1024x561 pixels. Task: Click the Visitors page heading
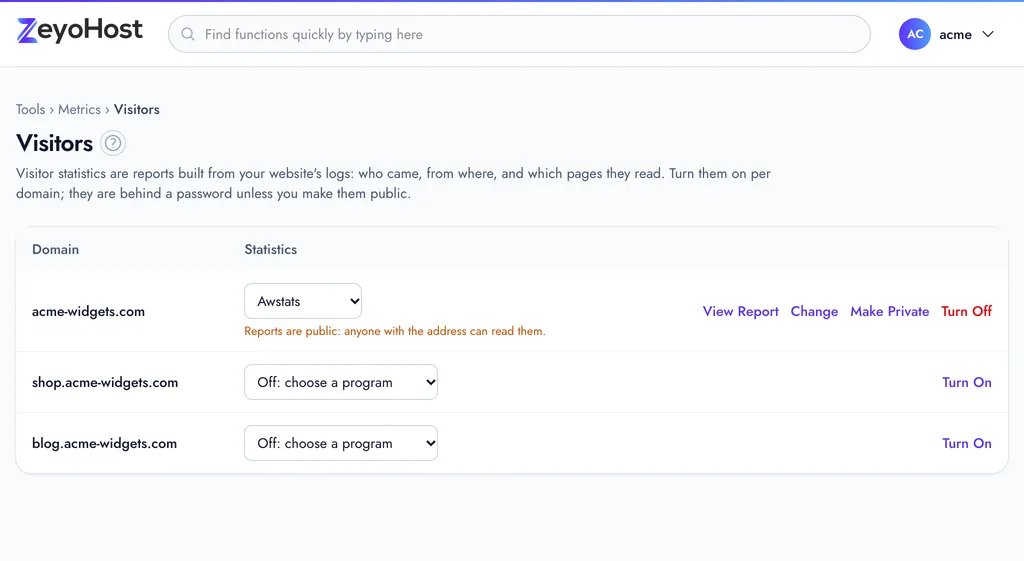click(x=55, y=143)
